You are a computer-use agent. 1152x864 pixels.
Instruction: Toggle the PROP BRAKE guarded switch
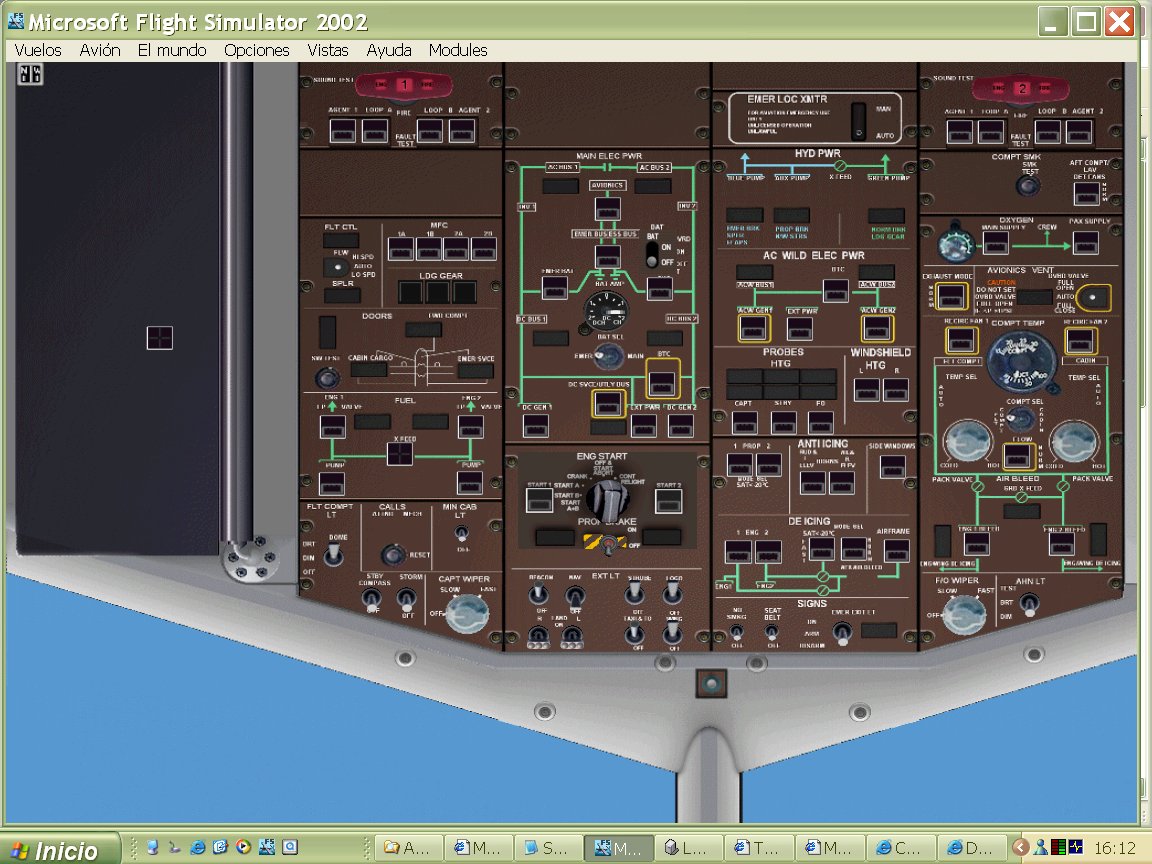[608, 544]
